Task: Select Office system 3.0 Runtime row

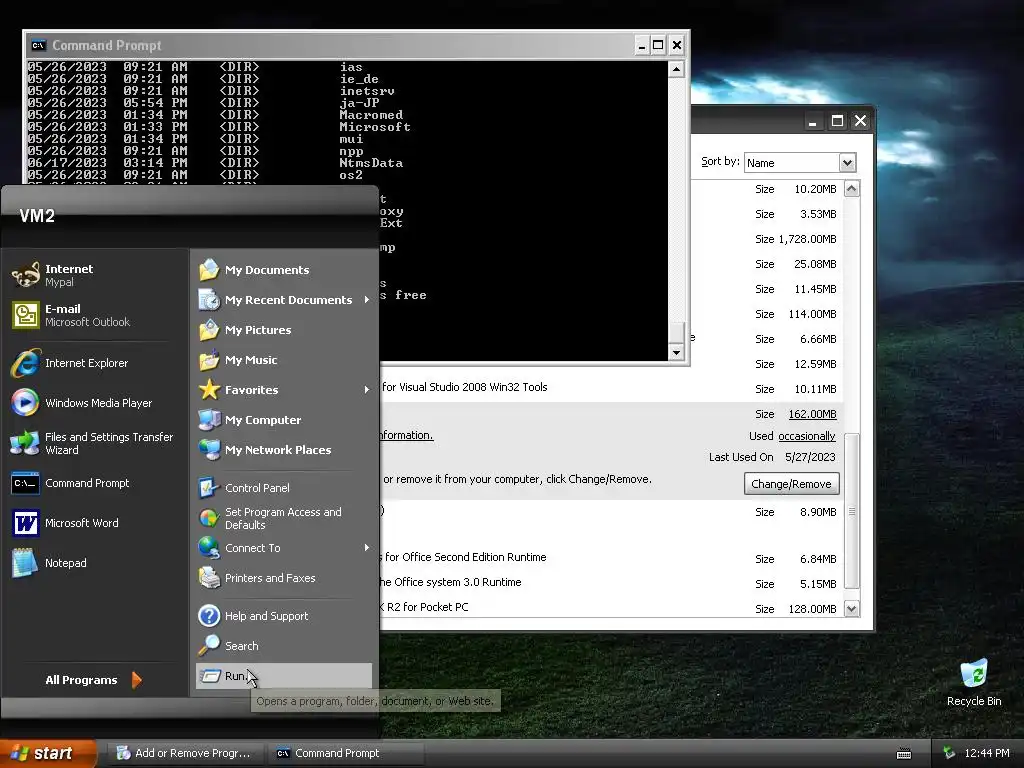Action: [611, 583]
